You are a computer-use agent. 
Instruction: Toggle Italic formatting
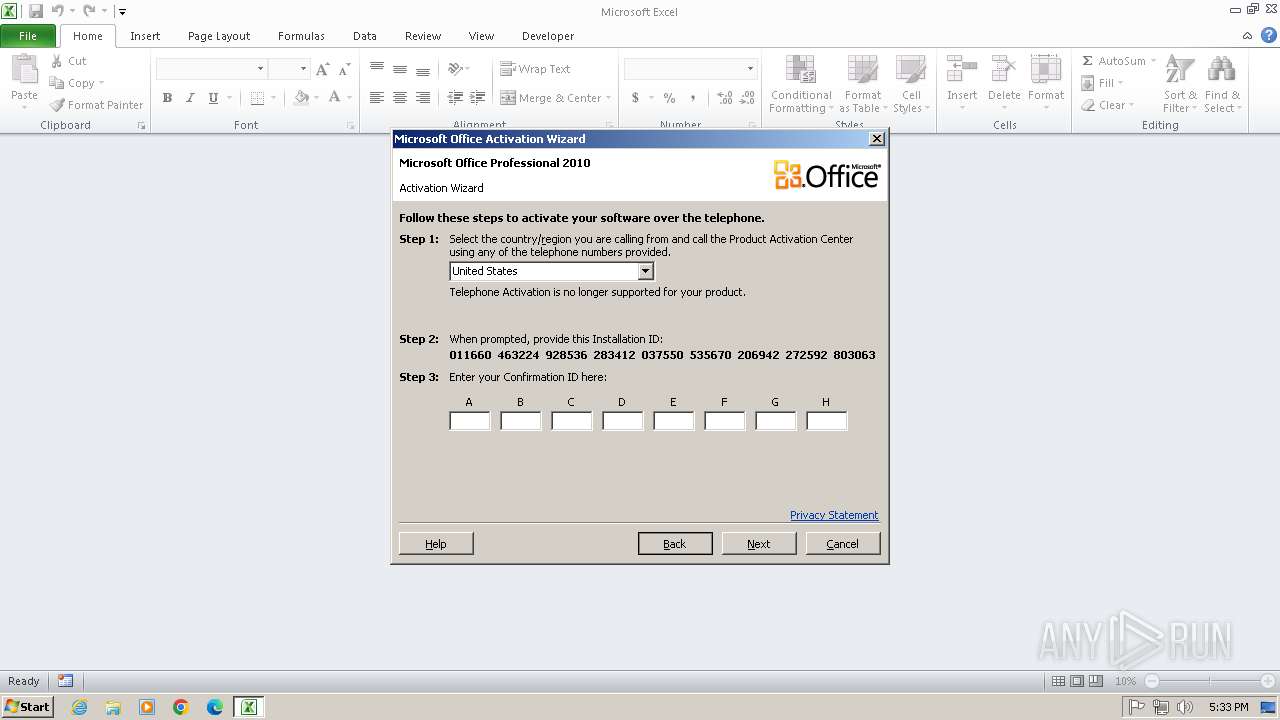pos(190,98)
